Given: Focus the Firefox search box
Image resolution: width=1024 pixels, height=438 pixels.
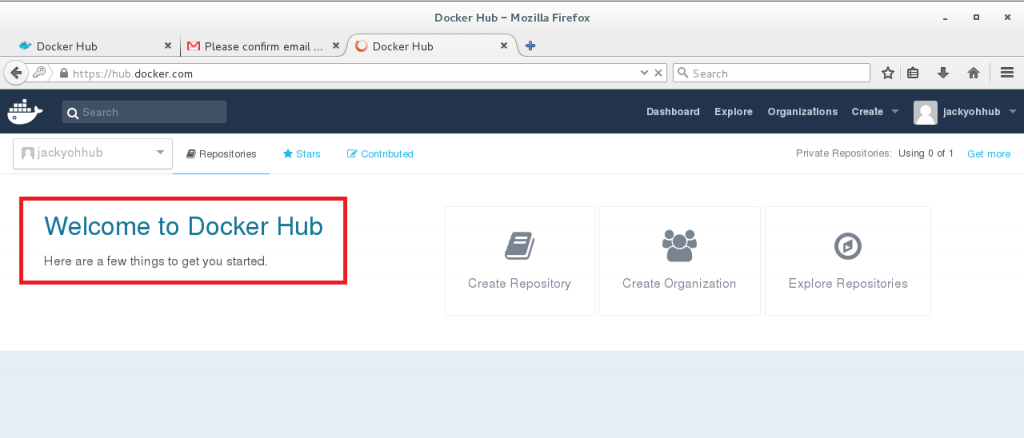Looking at the screenshot, I should 771,73.
